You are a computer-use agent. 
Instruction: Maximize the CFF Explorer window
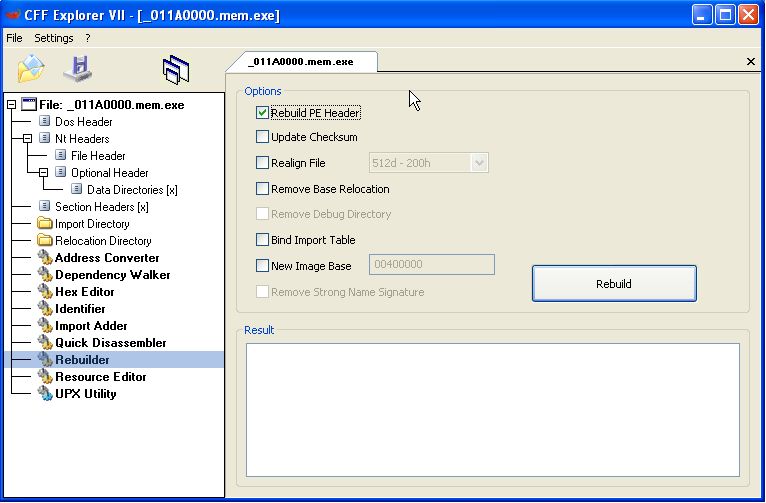coord(725,15)
